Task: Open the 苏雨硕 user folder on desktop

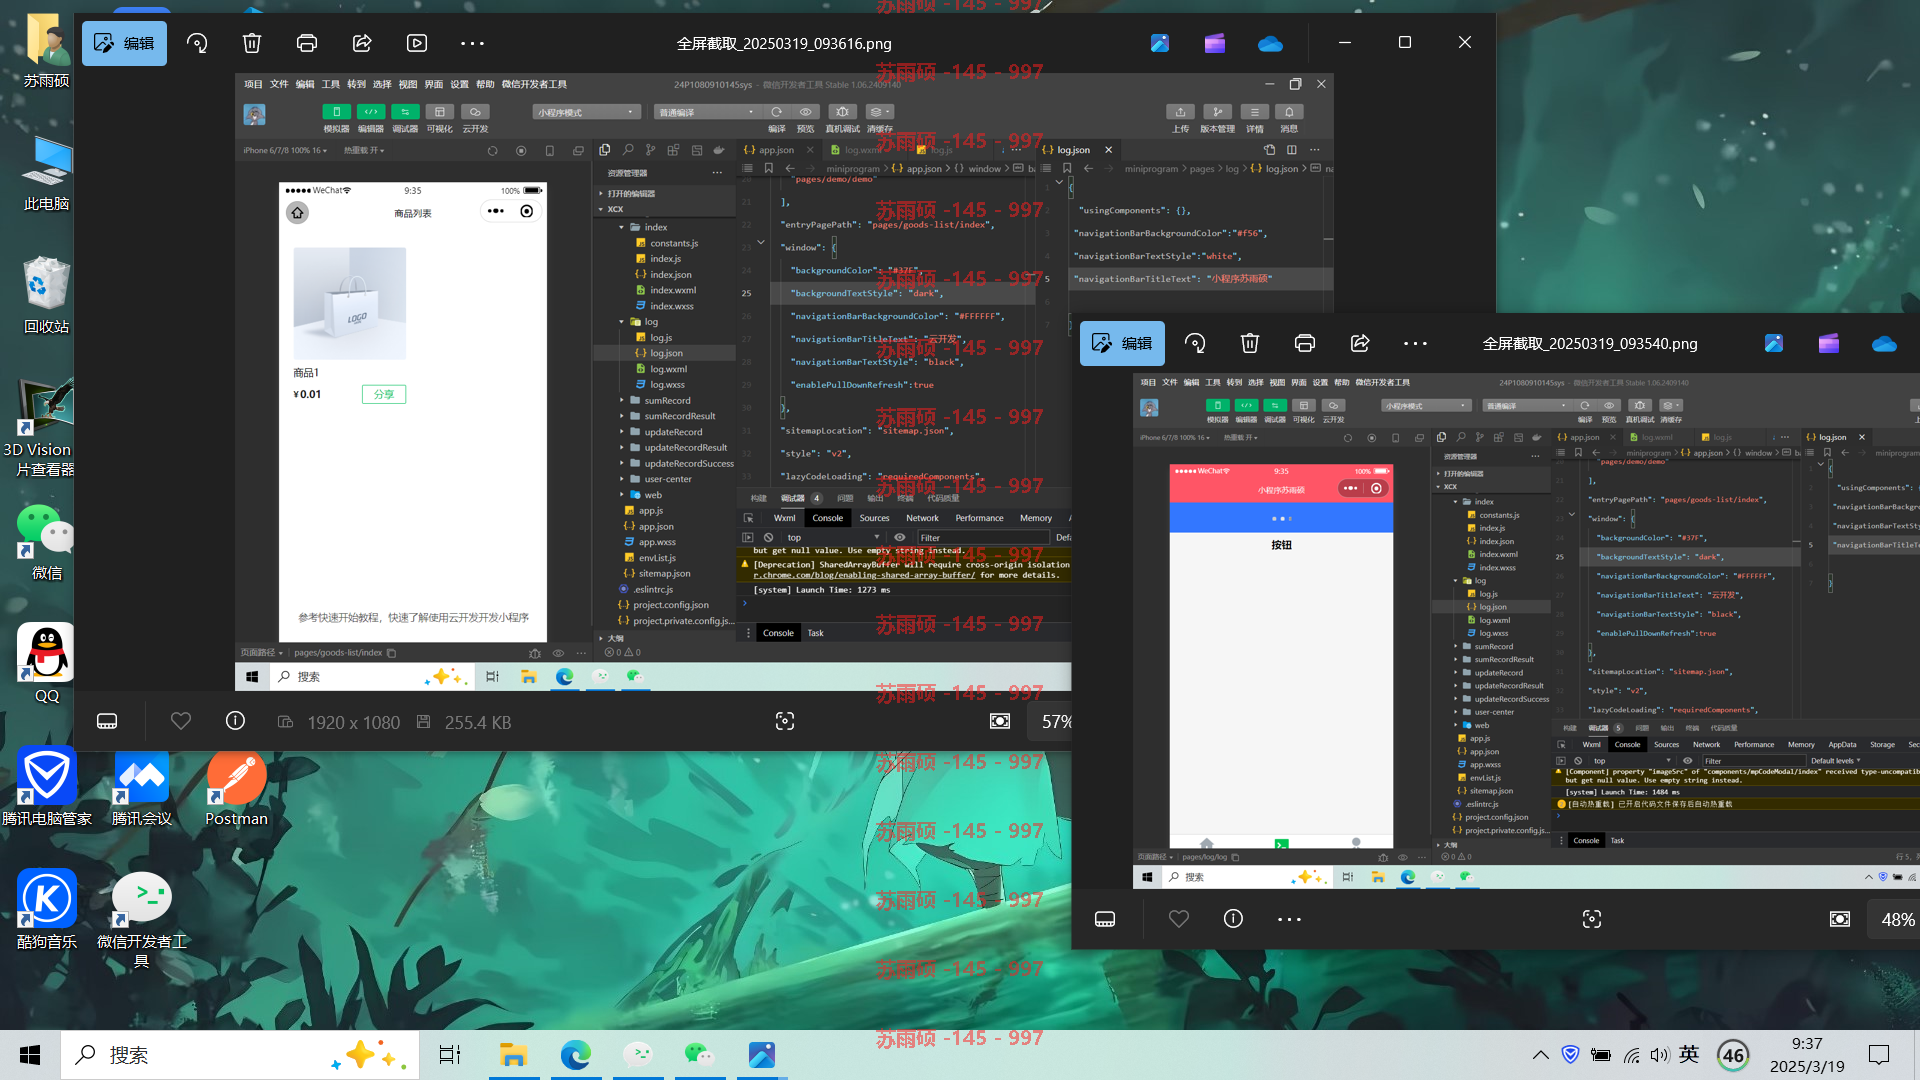Action: 46,50
